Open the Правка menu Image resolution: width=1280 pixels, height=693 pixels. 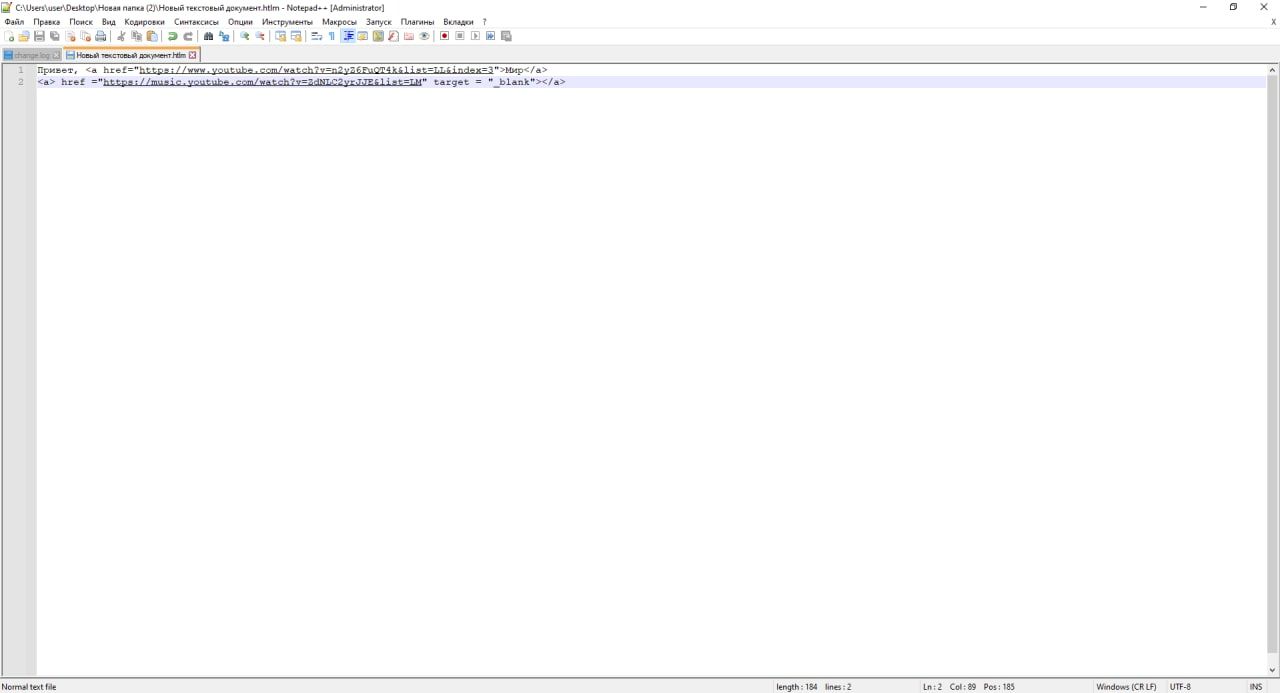coord(46,21)
